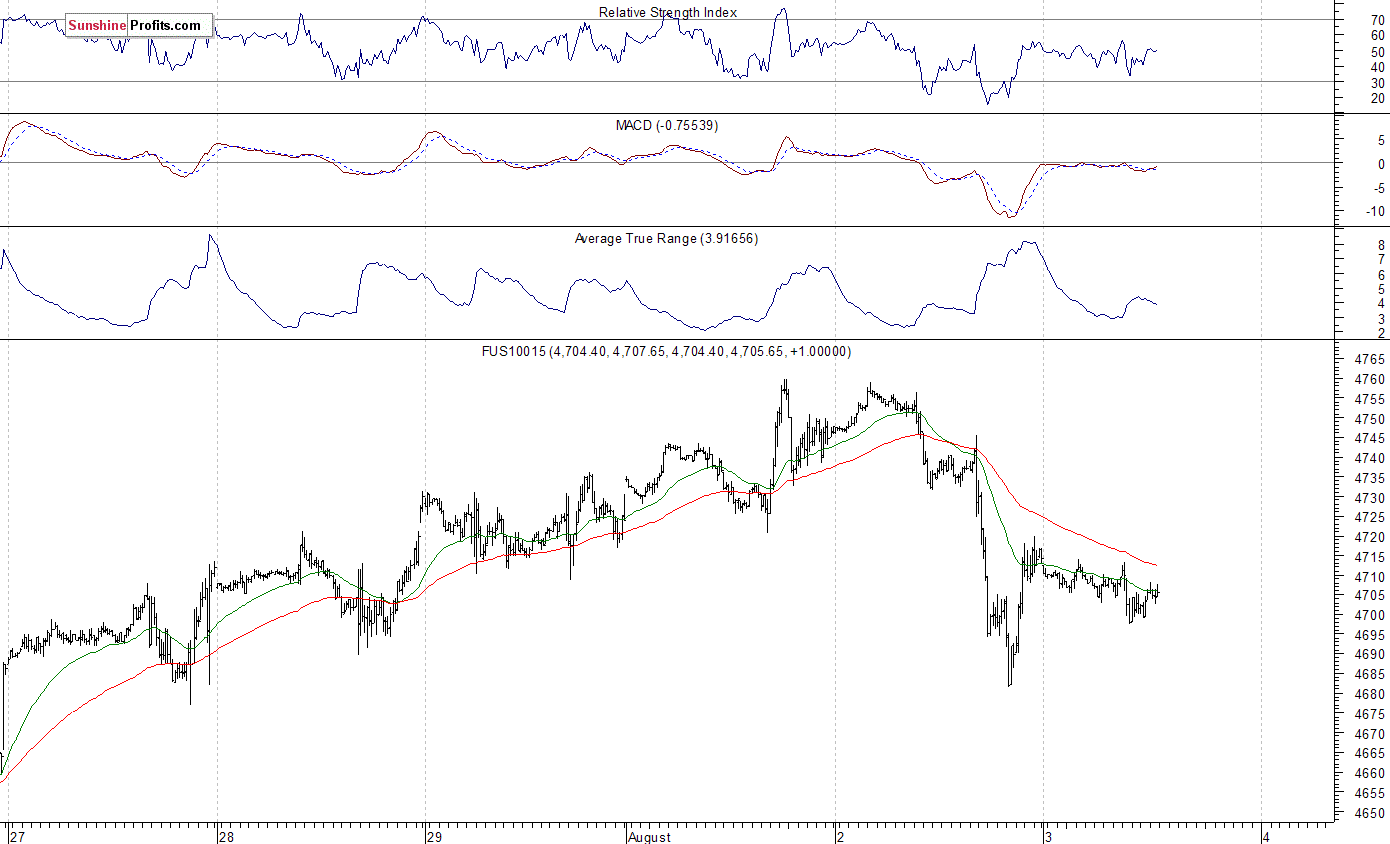Click the 4700 price axis value
The image size is (1390, 844).
(1371, 616)
